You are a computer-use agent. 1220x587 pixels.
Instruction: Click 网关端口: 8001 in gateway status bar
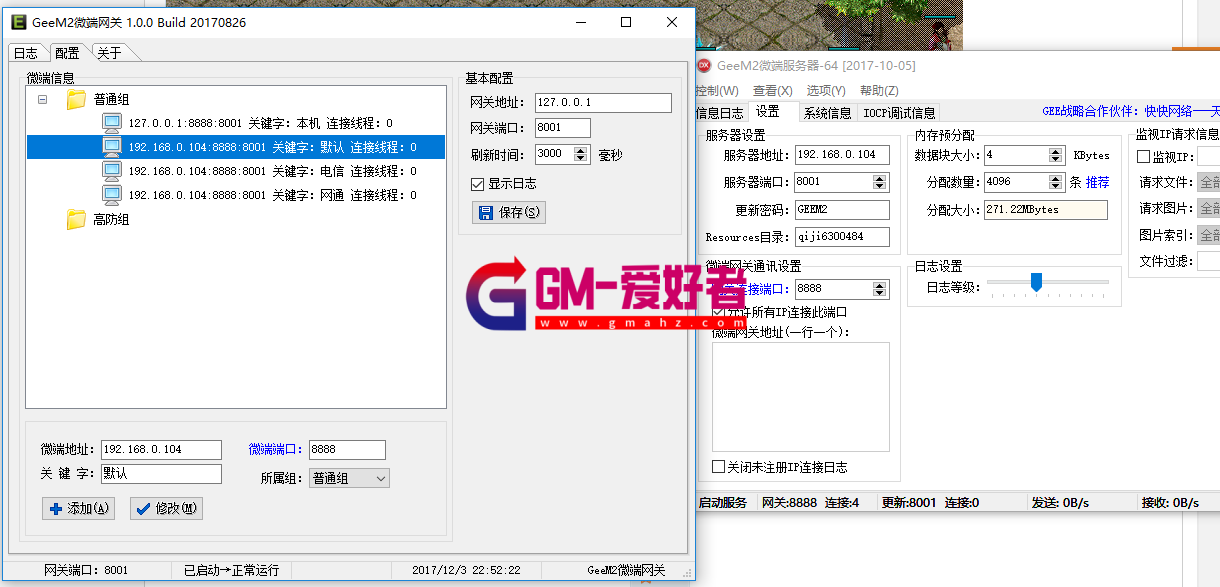[x=86, y=570]
